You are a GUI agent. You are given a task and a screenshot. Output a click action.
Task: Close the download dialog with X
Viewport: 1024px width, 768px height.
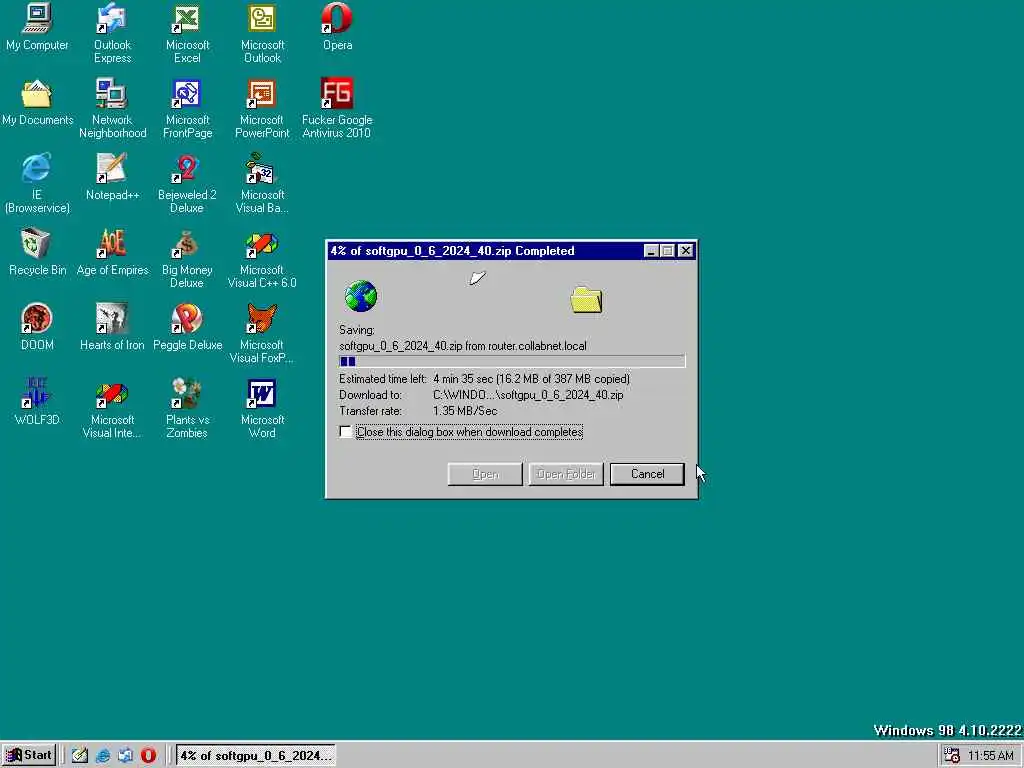click(685, 251)
